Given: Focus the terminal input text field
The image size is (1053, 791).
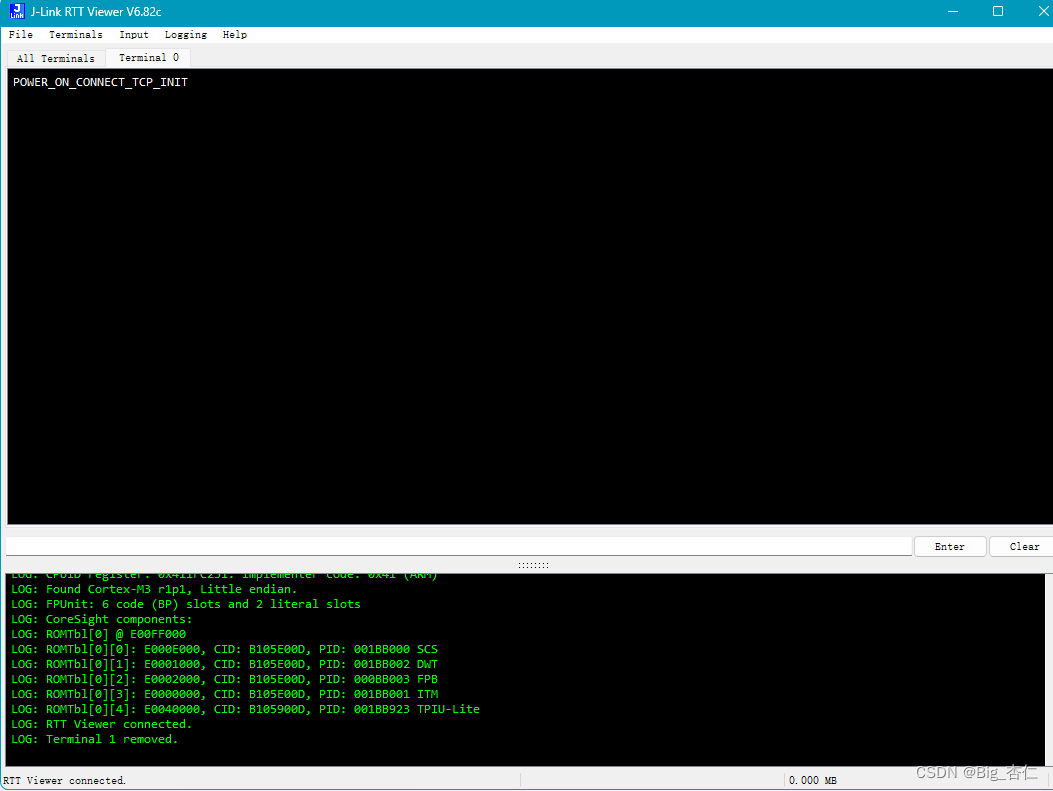Looking at the screenshot, I should [x=459, y=547].
